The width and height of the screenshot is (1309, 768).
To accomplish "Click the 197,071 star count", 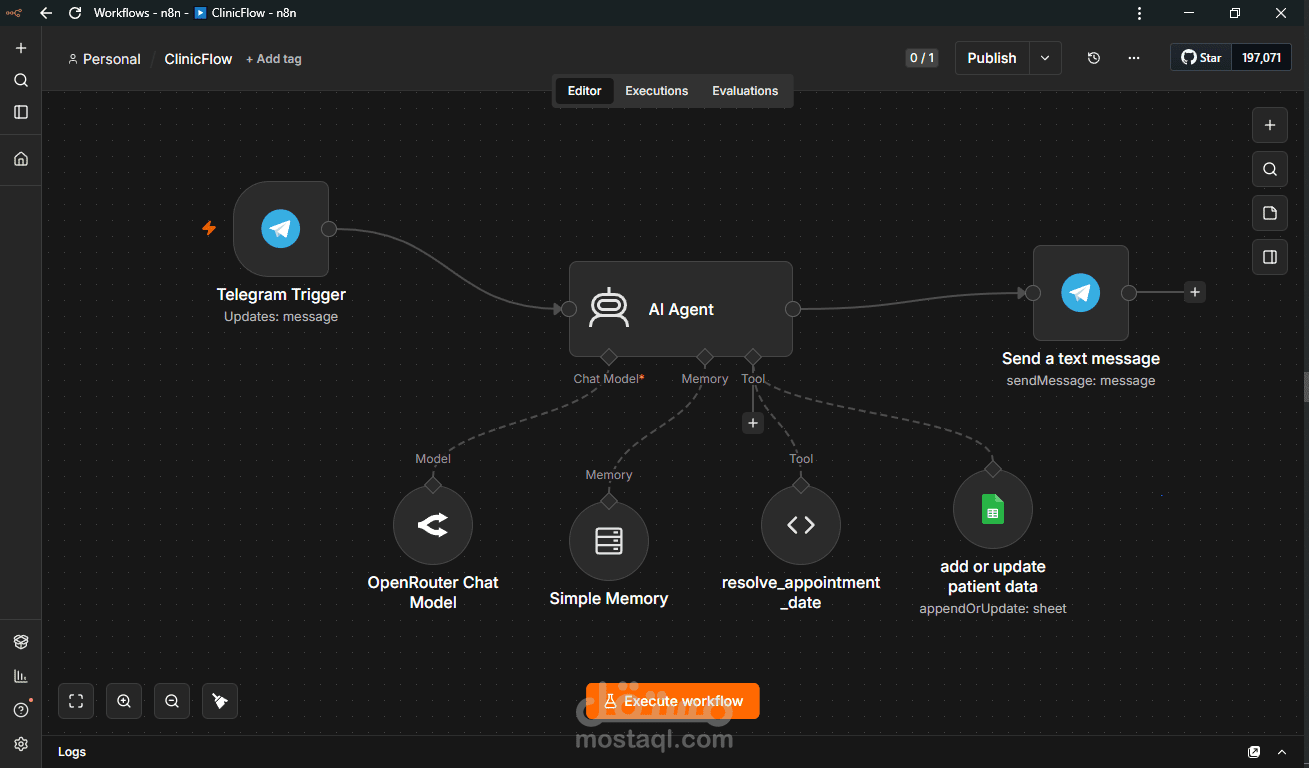I will (x=1261, y=58).
